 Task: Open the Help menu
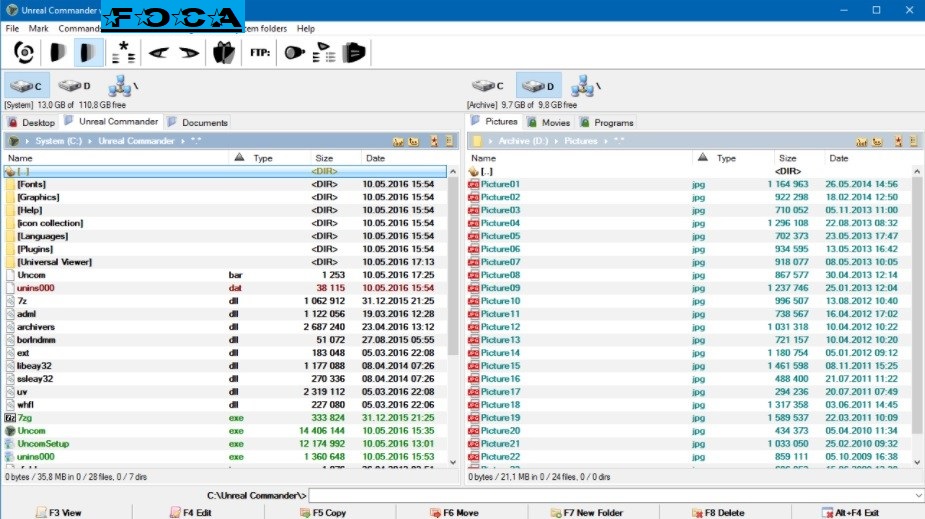(x=306, y=28)
